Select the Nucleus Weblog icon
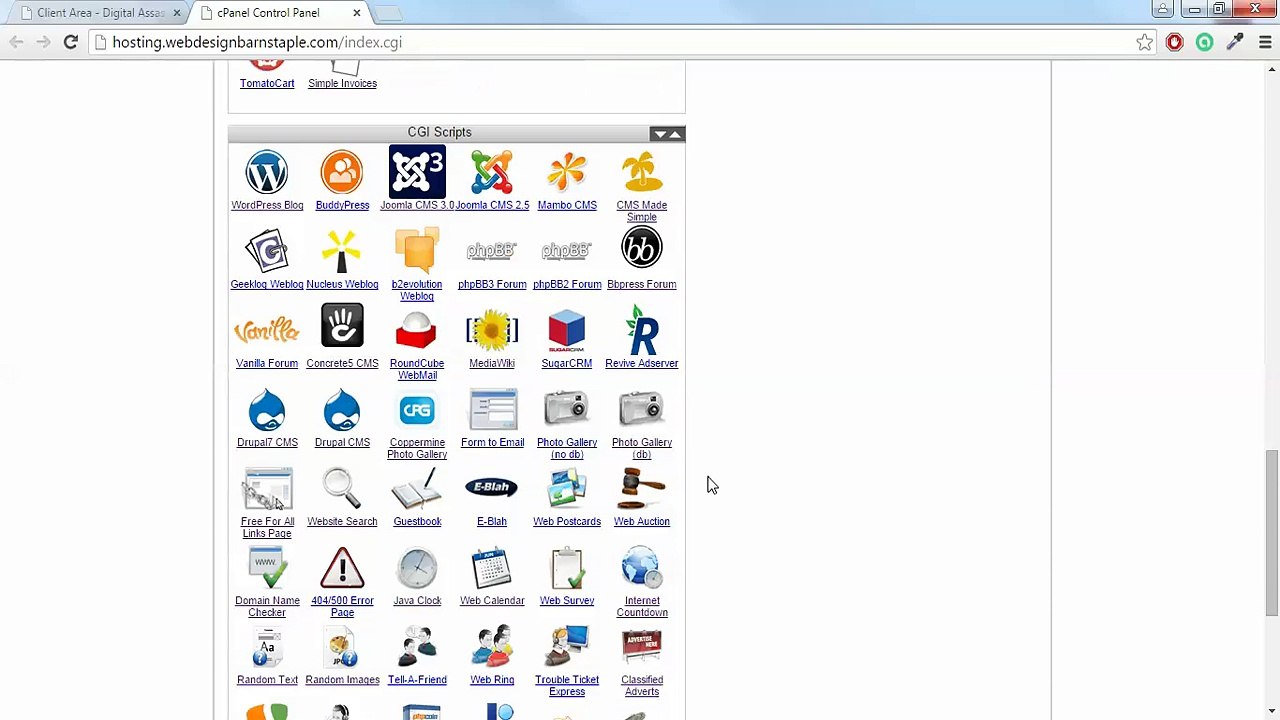Image resolution: width=1280 pixels, height=720 pixels. [x=342, y=251]
